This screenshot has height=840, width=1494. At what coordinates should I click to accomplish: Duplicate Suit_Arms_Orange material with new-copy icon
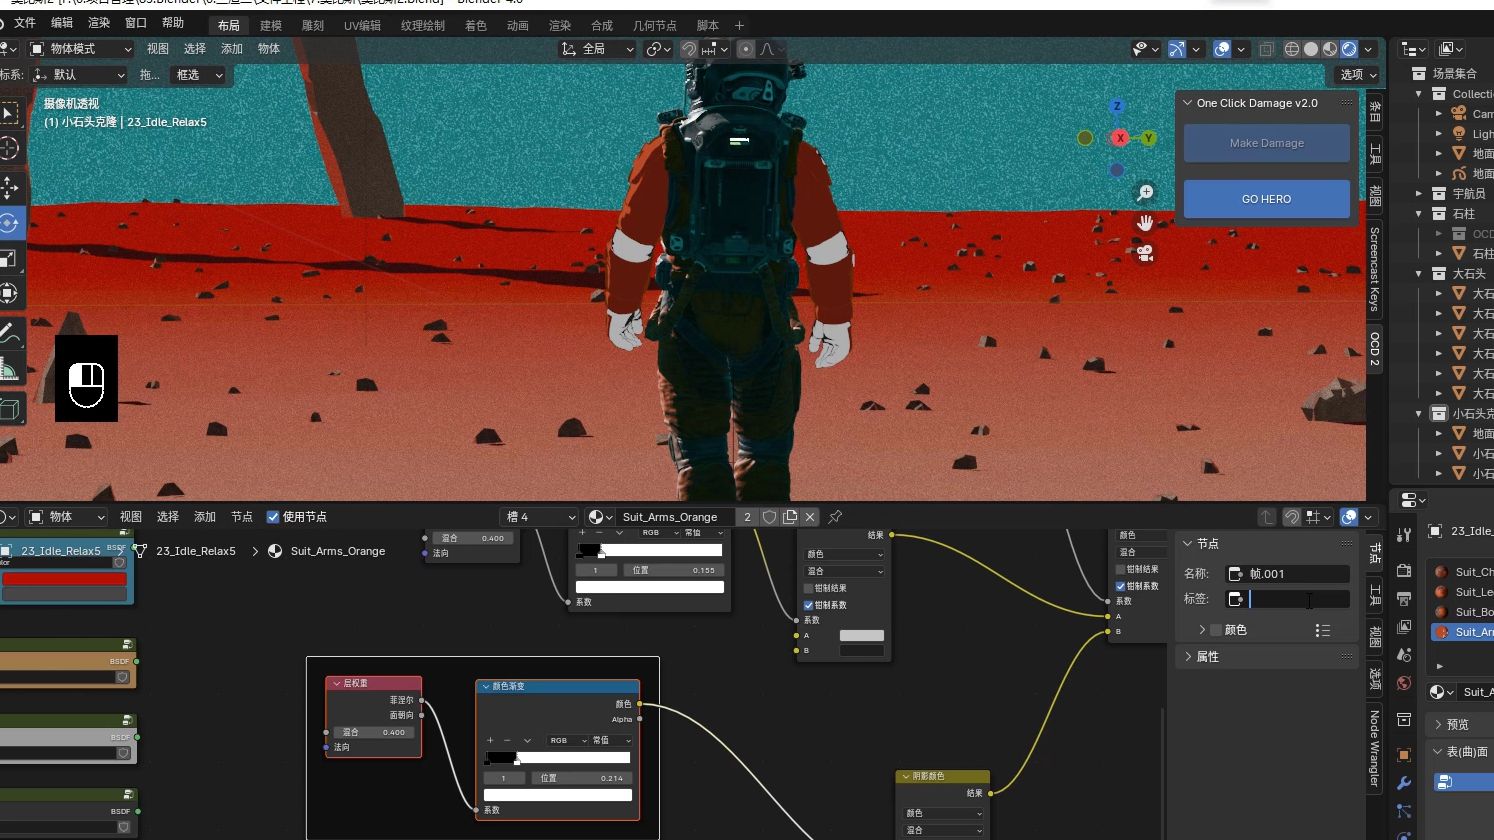[x=790, y=517]
